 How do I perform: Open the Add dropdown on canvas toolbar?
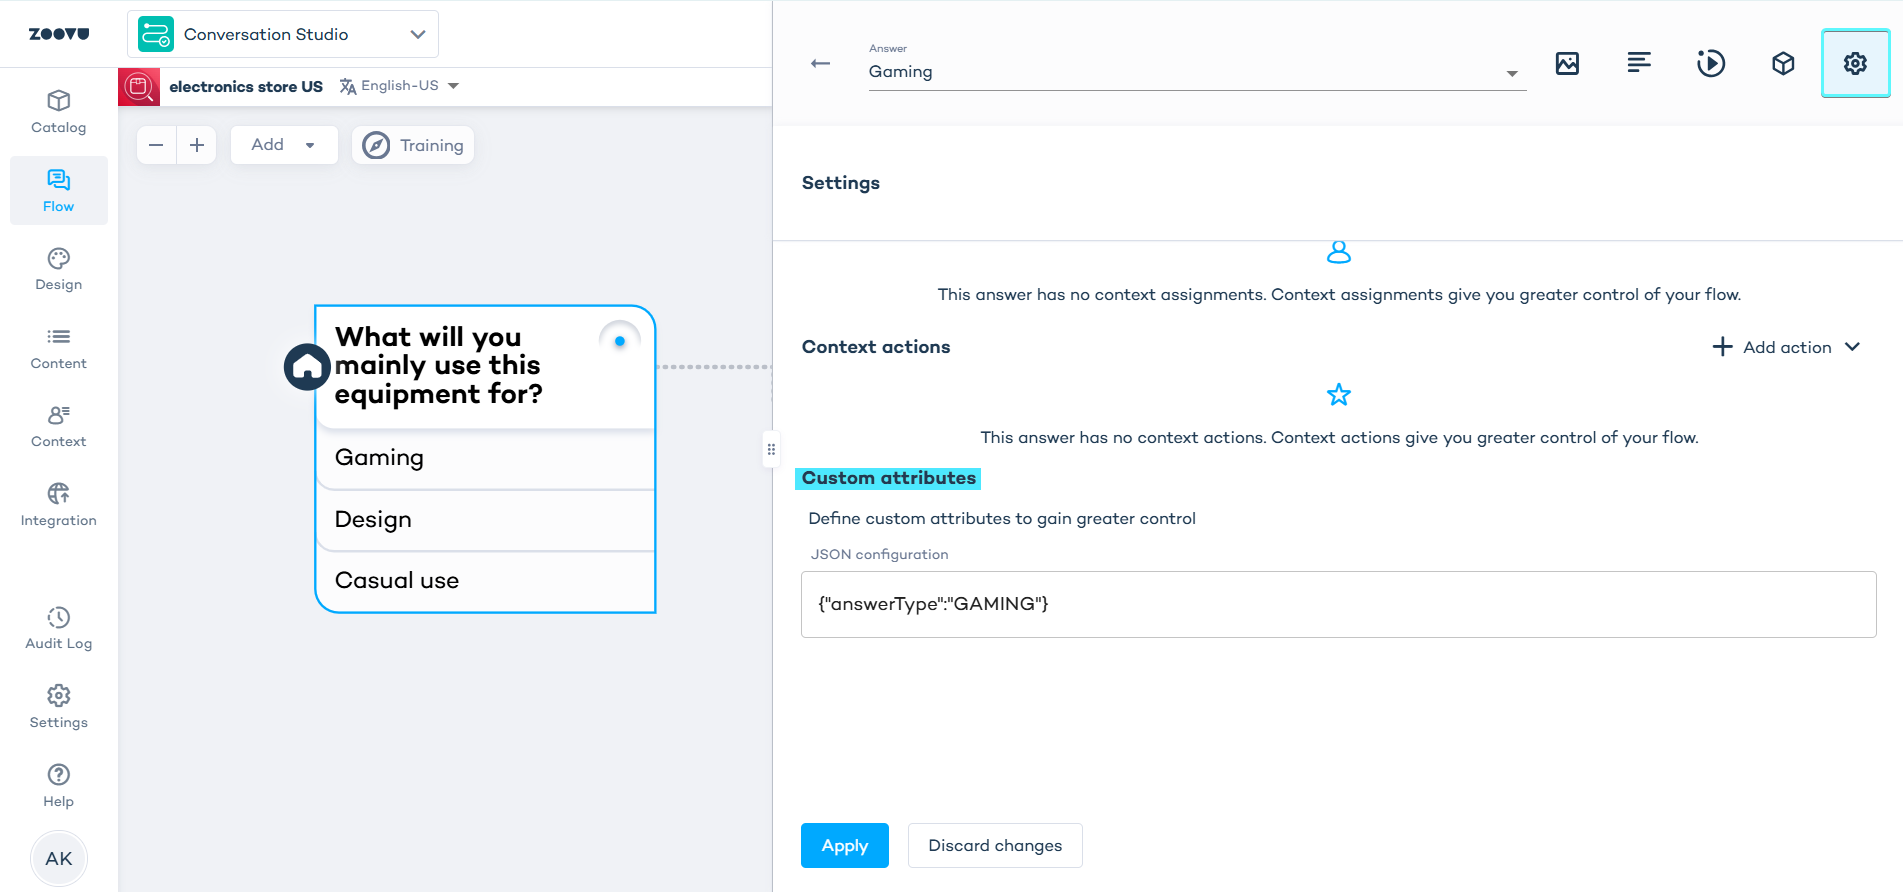tap(283, 145)
